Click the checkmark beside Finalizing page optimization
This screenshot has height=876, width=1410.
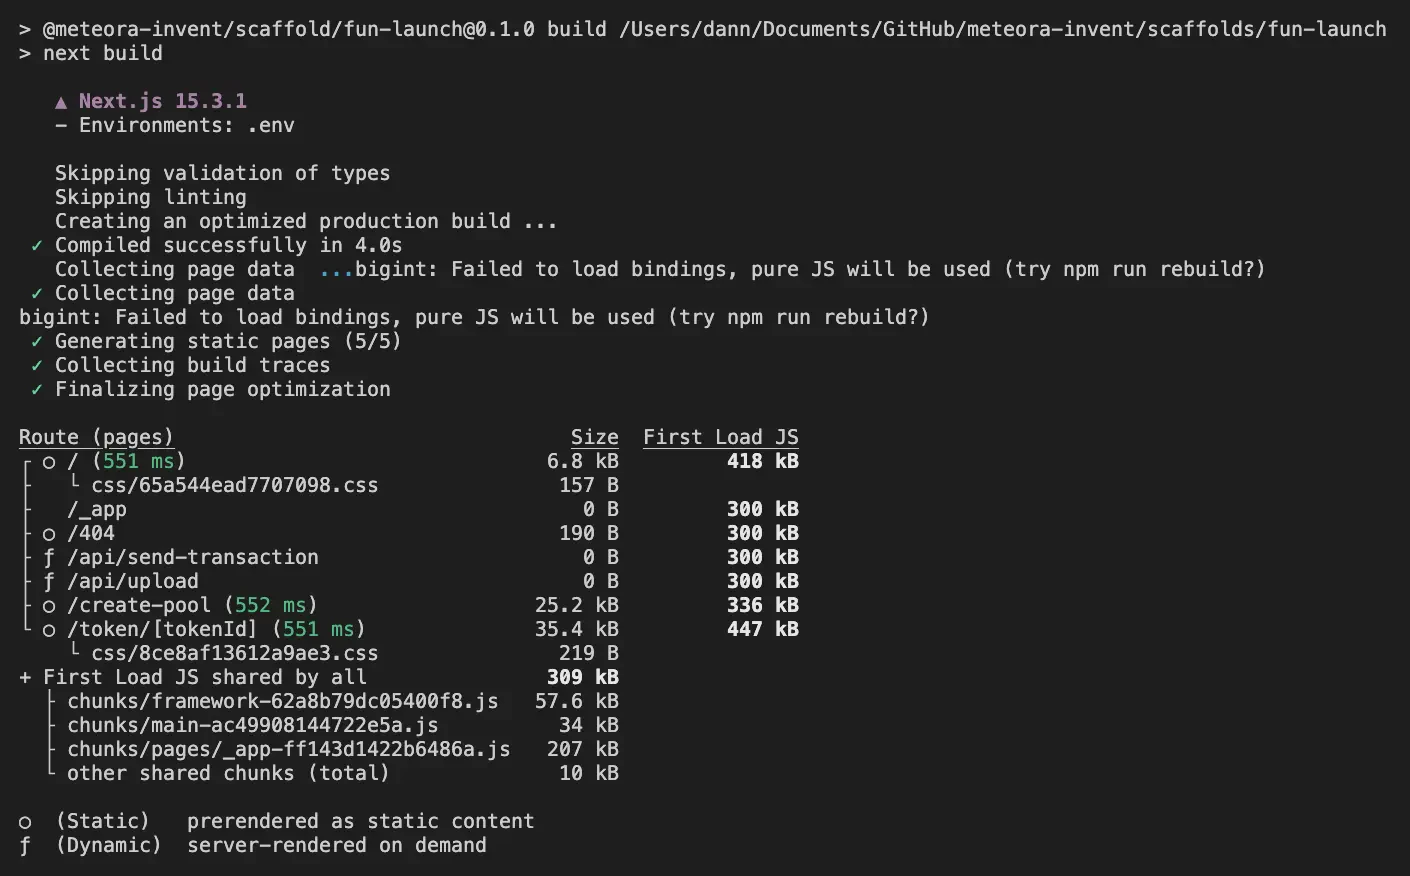coord(37,390)
